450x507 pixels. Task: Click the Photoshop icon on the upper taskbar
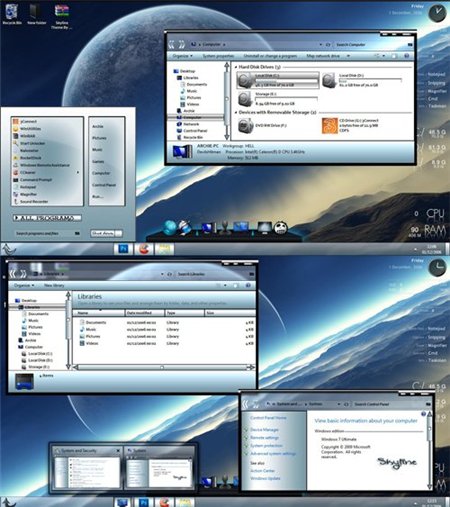(123, 249)
